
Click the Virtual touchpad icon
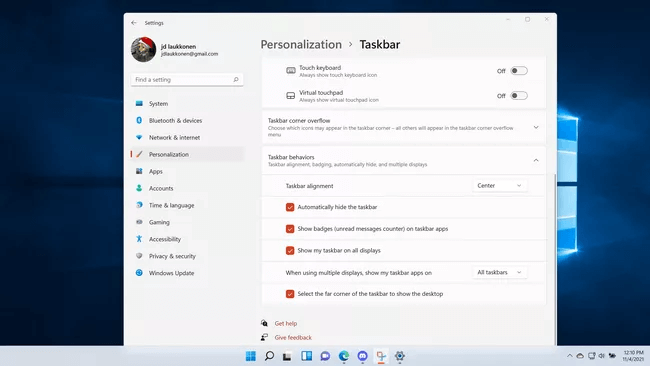click(291, 96)
